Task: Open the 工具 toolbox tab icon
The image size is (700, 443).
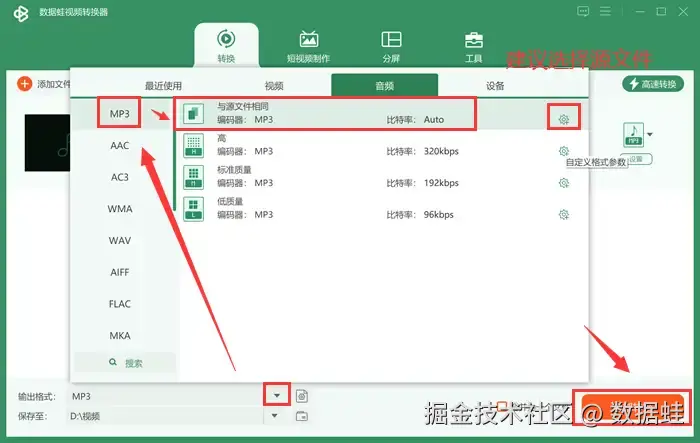Action: click(474, 40)
